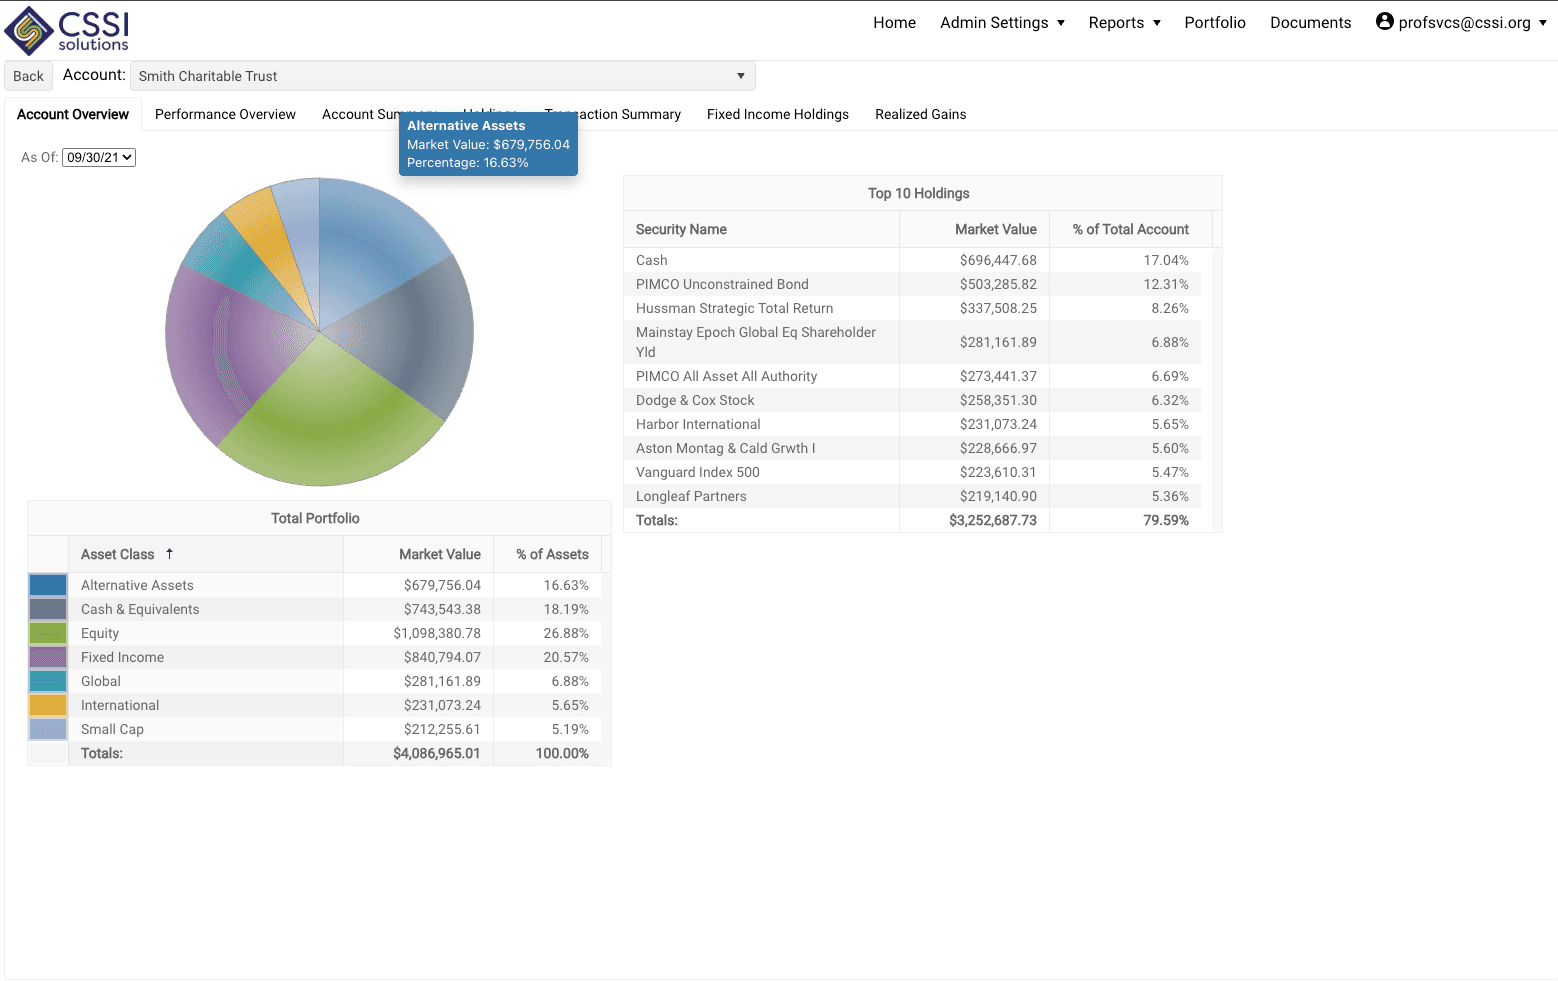Click Mainstay Epoch Global Eq Shareholder Yld
The image size is (1558, 981).
(756, 342)
